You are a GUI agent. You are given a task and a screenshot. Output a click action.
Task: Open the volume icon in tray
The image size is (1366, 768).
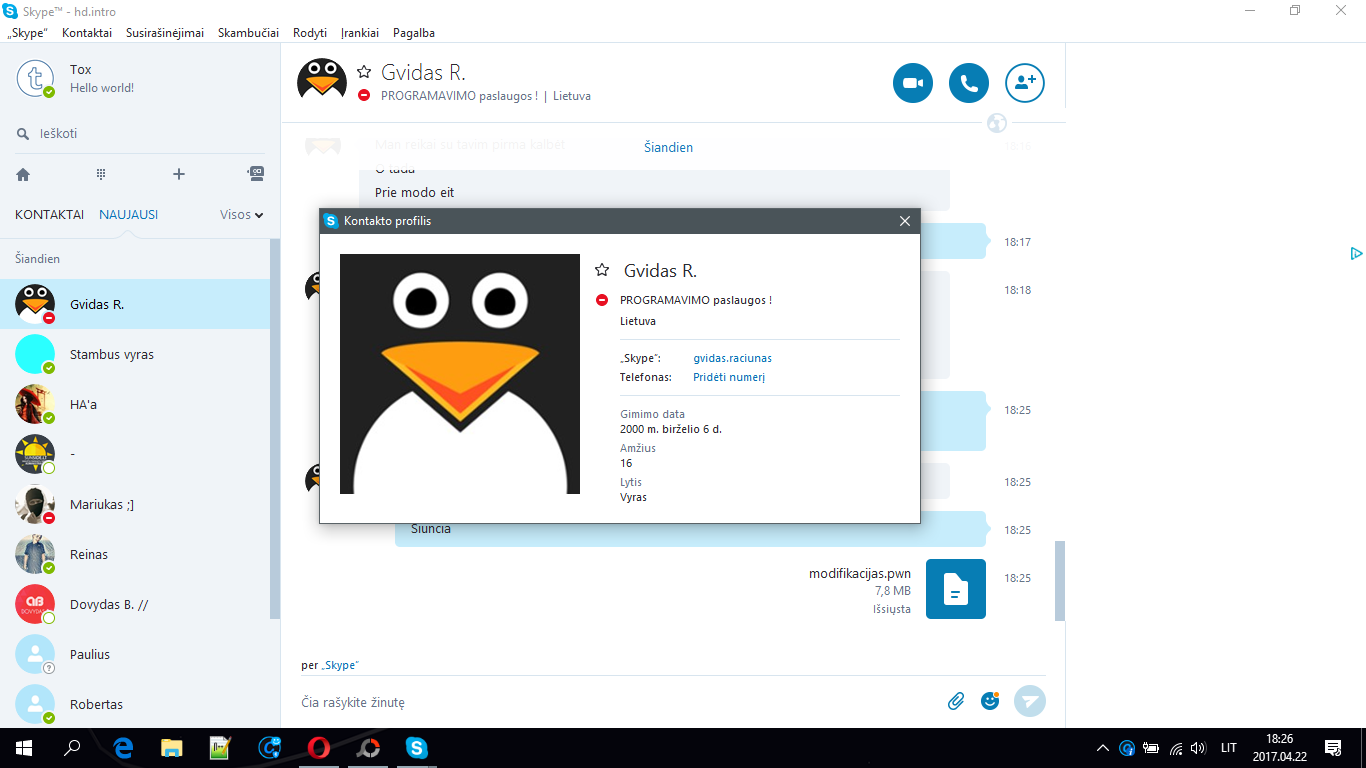click(1198, 747)
